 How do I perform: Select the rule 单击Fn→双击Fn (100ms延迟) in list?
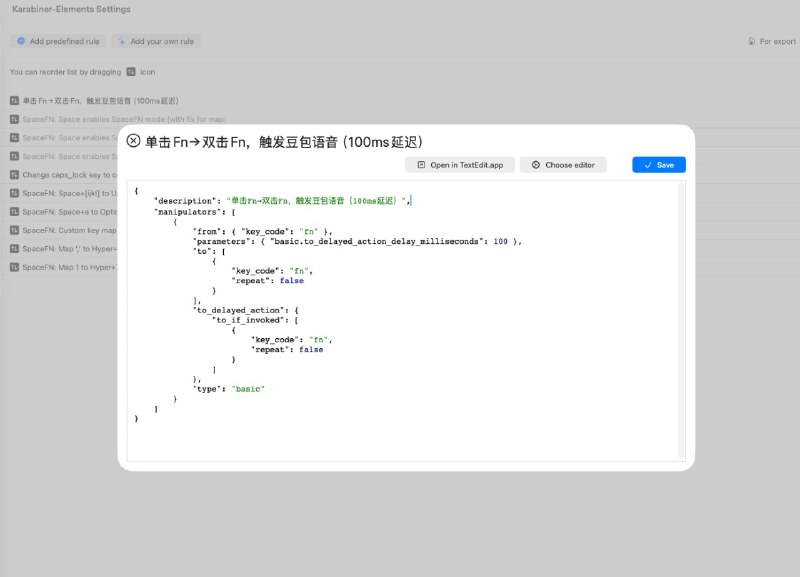101,101
